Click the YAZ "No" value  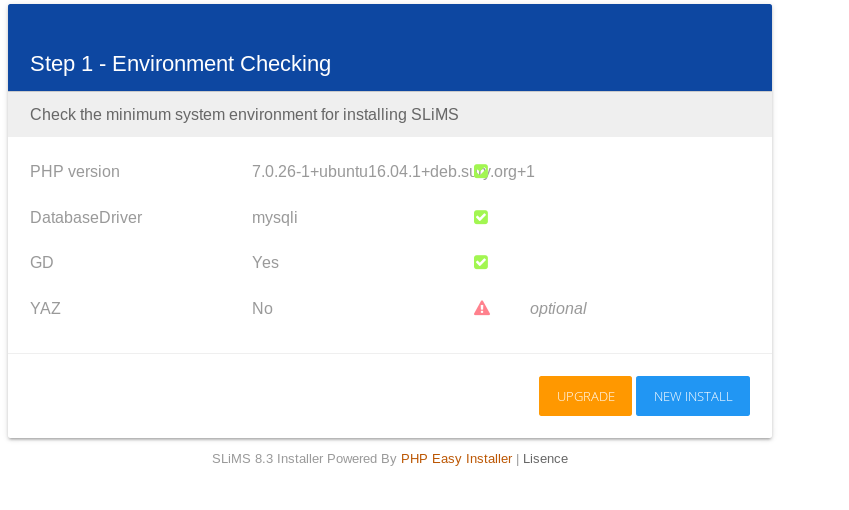click(262, 308)
